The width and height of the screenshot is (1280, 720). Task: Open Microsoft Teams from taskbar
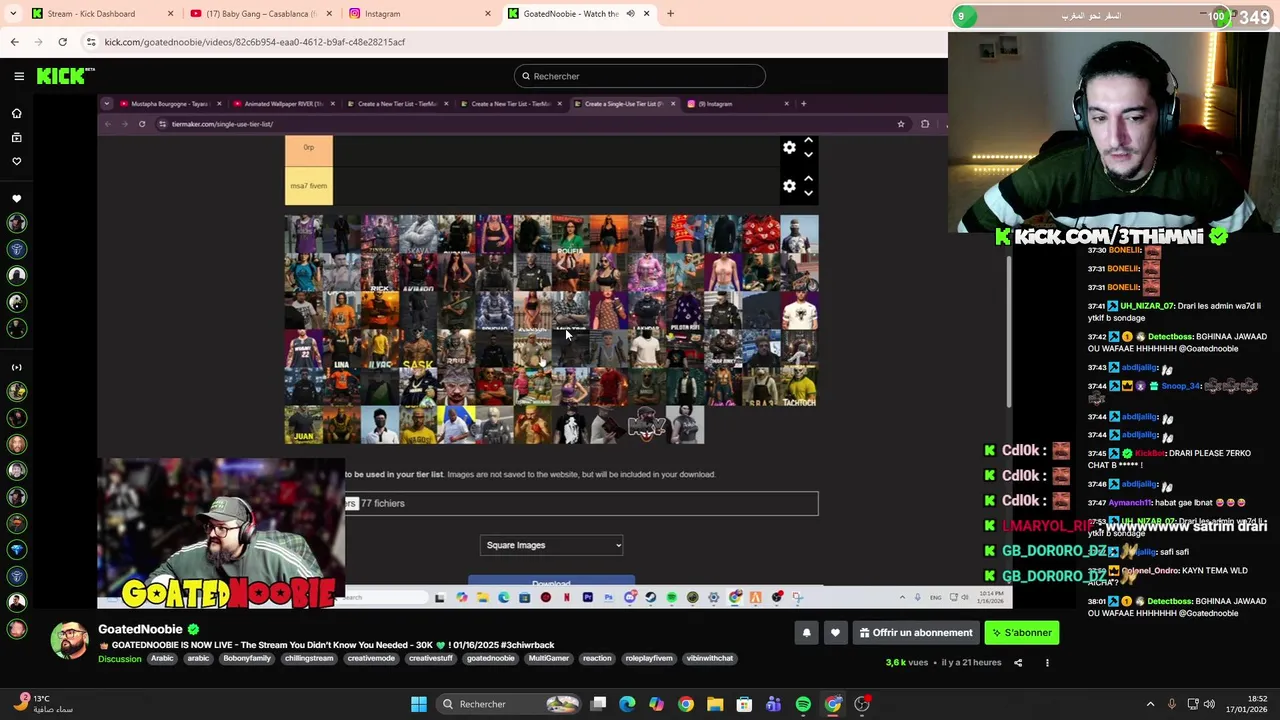(x=773, y=704)
